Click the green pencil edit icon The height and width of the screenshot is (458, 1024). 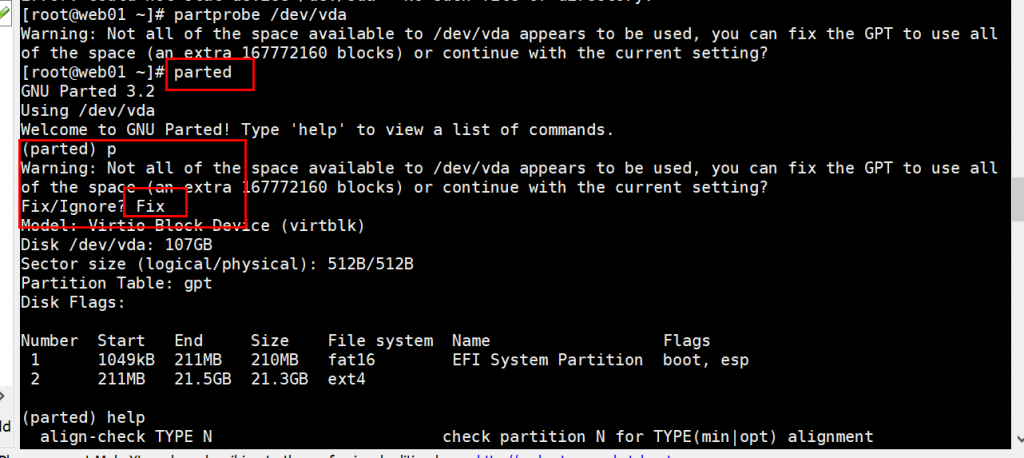[x=5, y=14]
